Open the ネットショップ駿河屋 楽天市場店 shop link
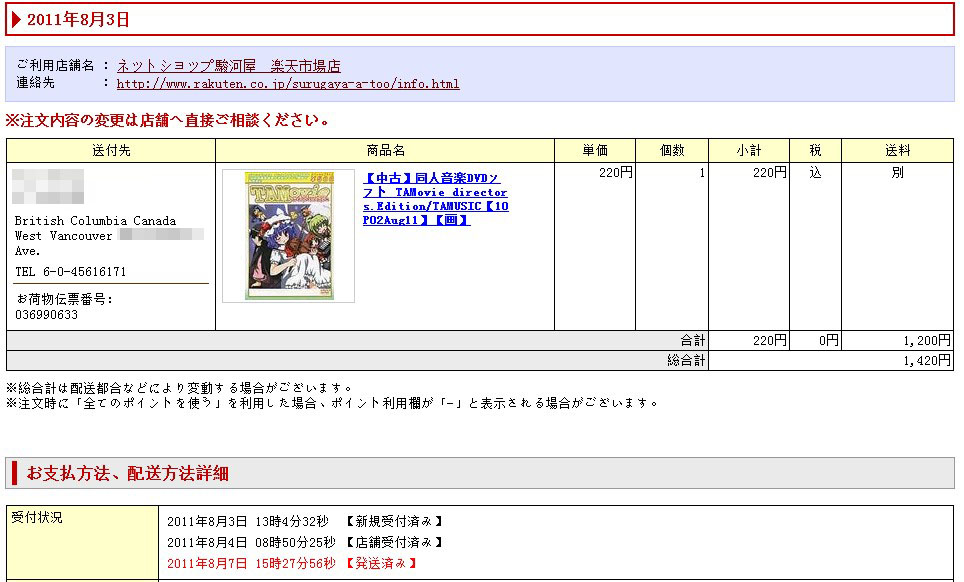The image size is (964, 582). 228,66
